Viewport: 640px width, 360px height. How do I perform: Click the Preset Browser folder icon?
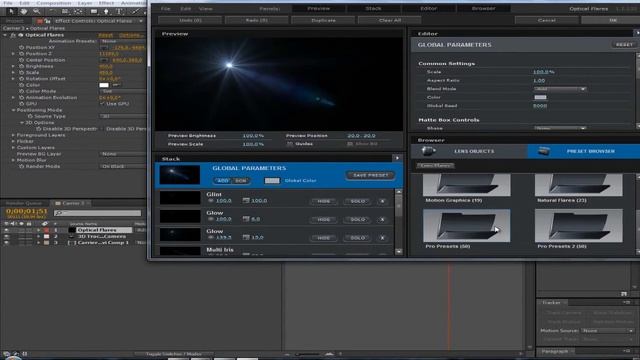coord(543,151)
